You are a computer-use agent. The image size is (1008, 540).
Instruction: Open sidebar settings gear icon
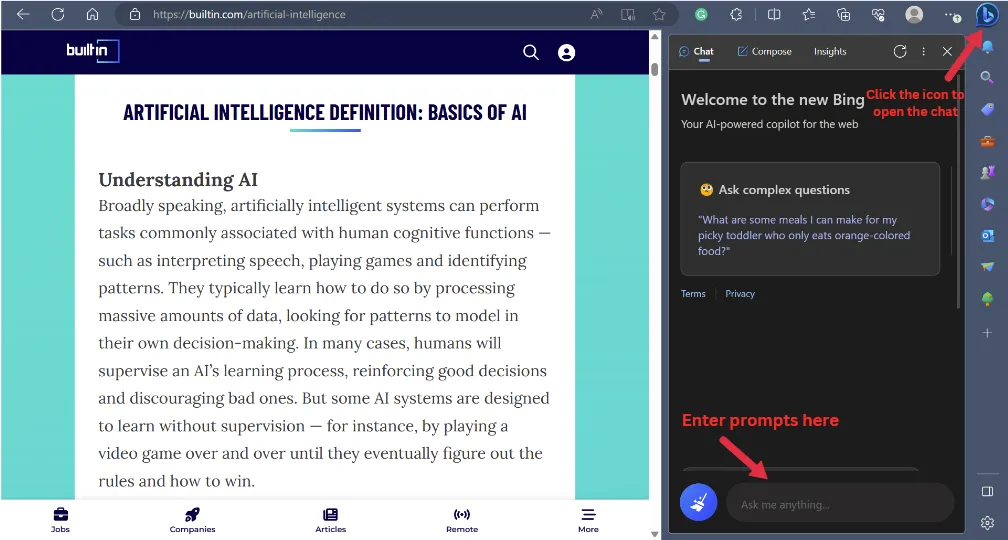(987, 522)
